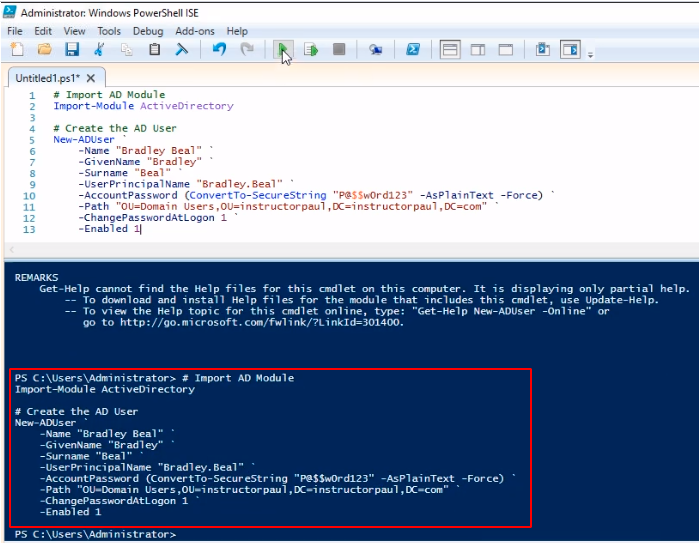Viewport: 699px width, 543px height.
Task: Open a New Remote PowerShell Tab
Action: tap(375, 49)
